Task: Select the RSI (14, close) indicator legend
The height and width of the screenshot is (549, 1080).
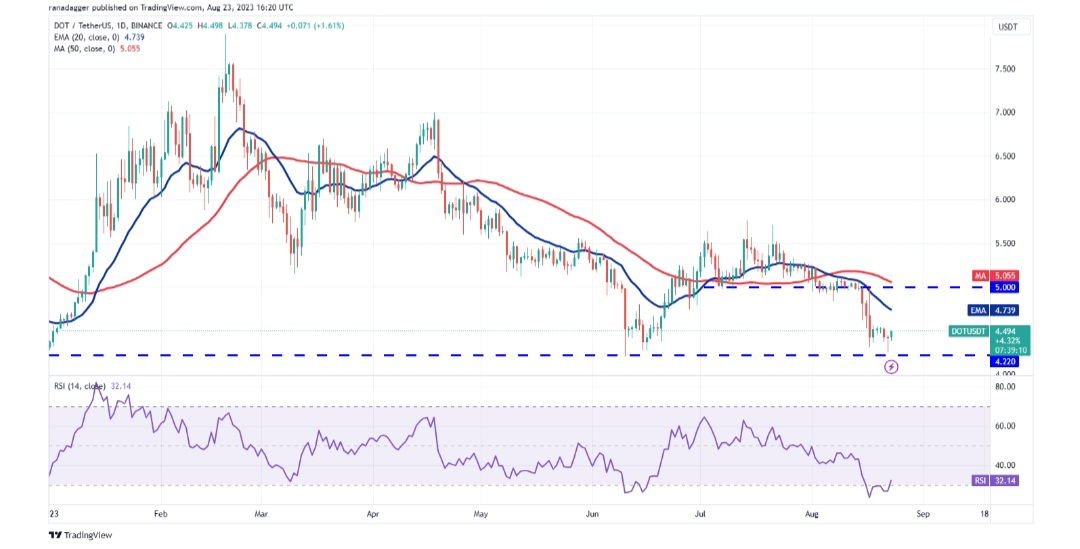Action: pyautogui.click(x=80, y=385)
